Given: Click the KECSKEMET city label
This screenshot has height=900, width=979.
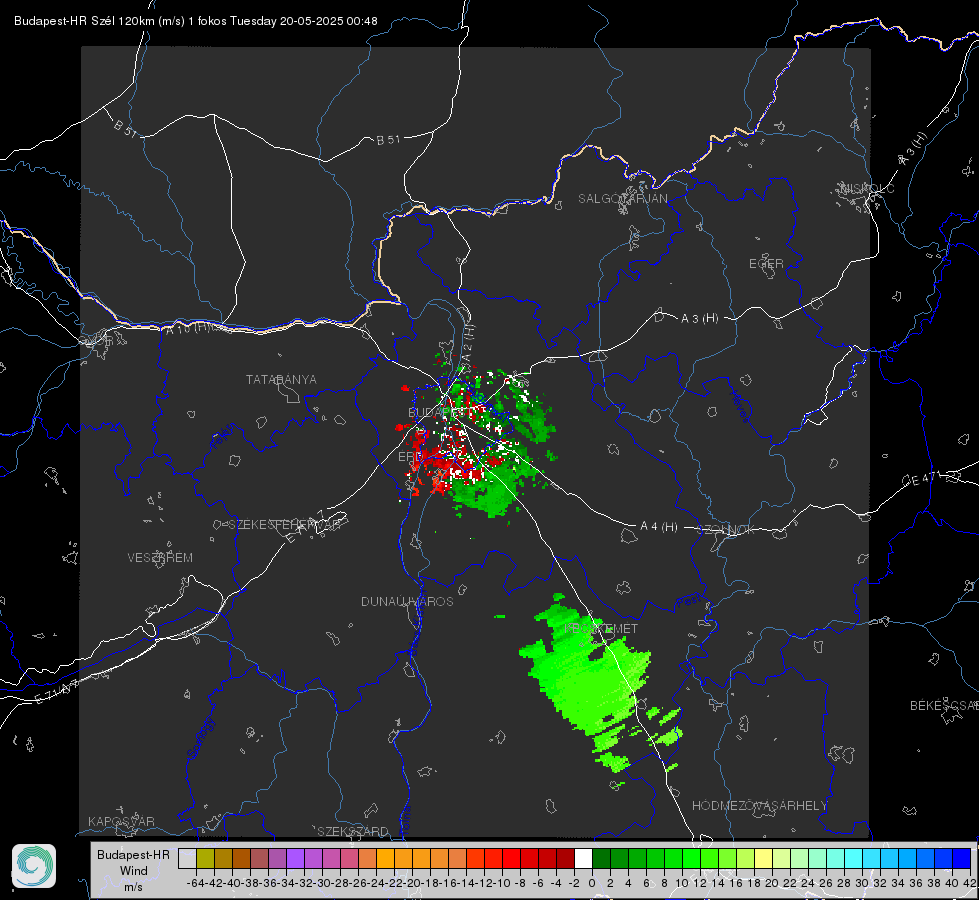Looking at the screenshot, I should pos(601,629).
